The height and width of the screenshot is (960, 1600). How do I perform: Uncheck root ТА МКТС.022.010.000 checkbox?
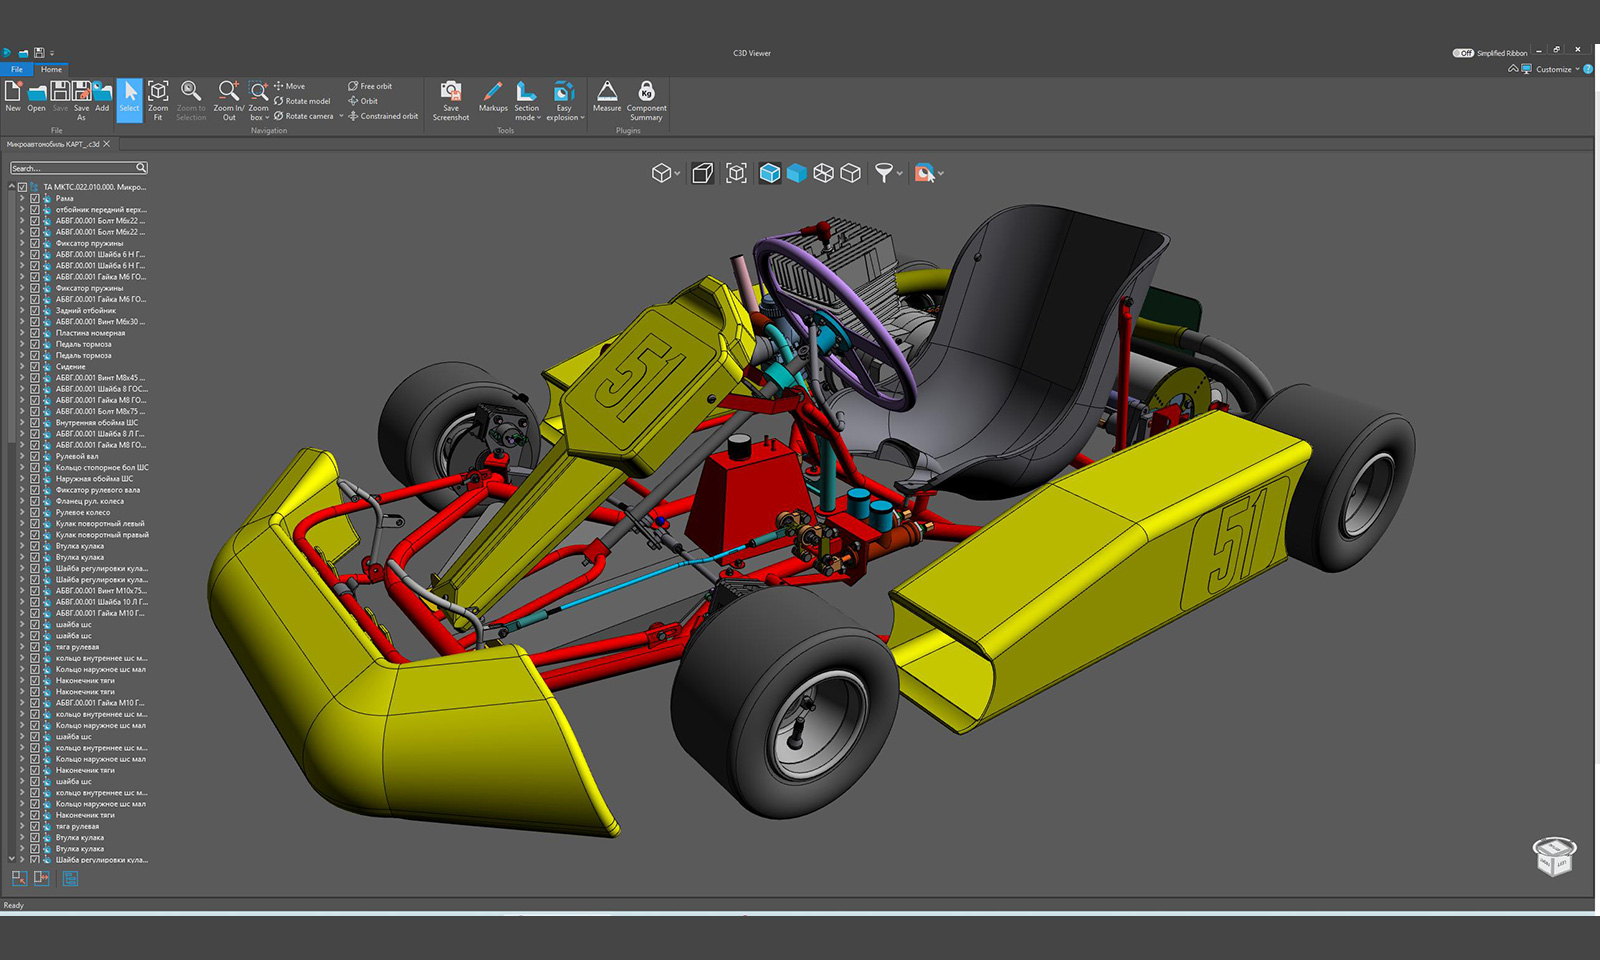click(x=22, y=187)
